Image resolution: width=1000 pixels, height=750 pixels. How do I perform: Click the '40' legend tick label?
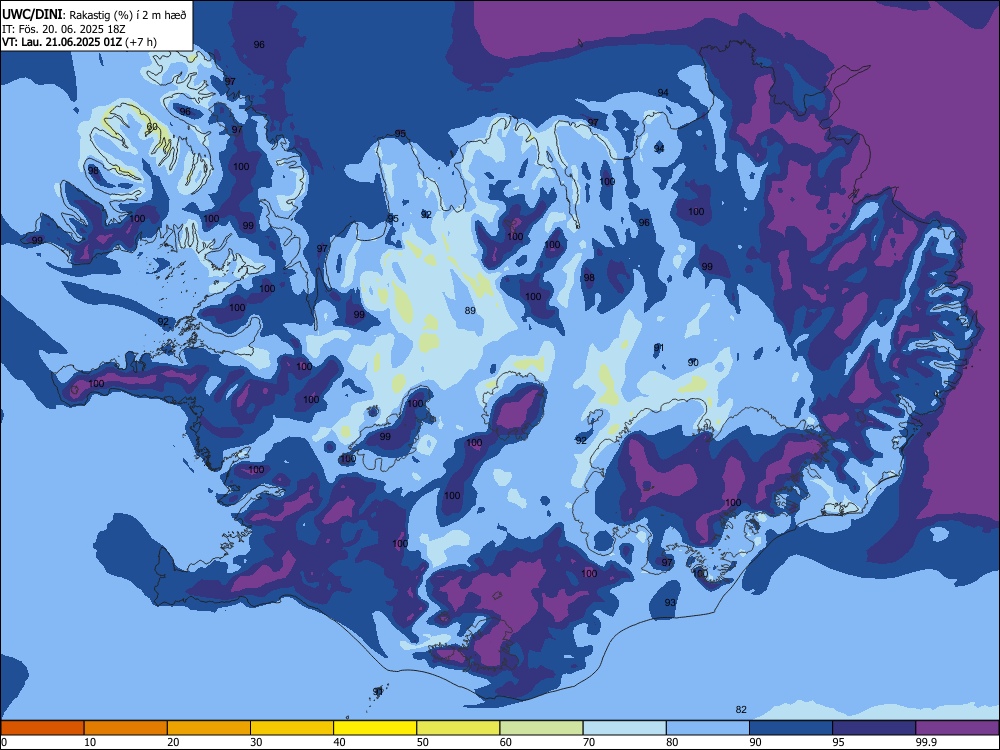(339, 742)
